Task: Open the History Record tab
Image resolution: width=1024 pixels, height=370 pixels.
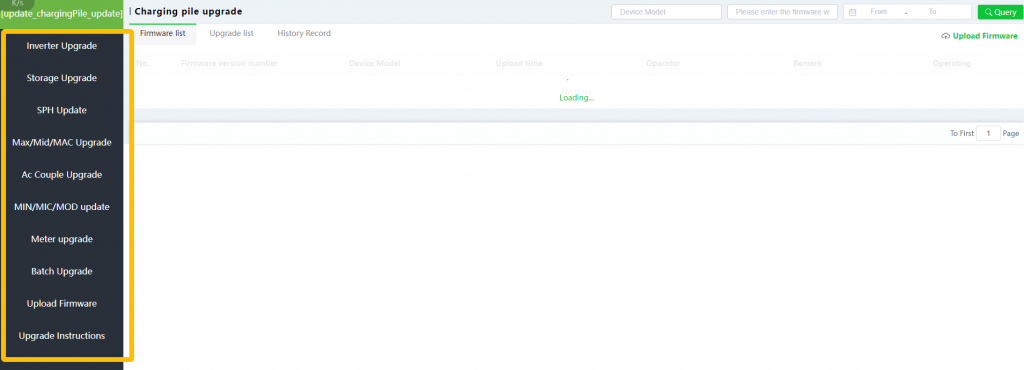Action: (304, 33)
